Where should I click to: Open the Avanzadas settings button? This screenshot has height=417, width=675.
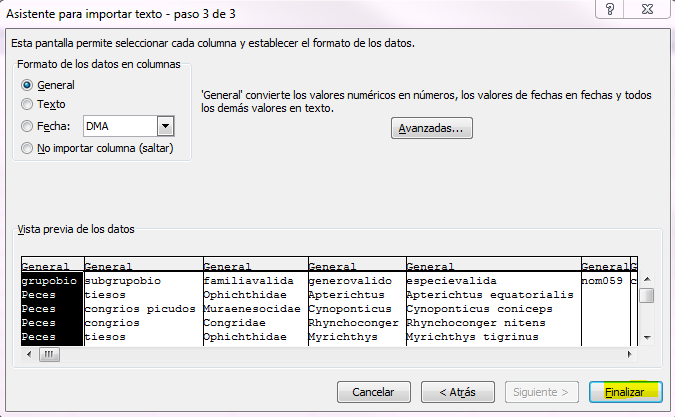[x=431, y=128]
